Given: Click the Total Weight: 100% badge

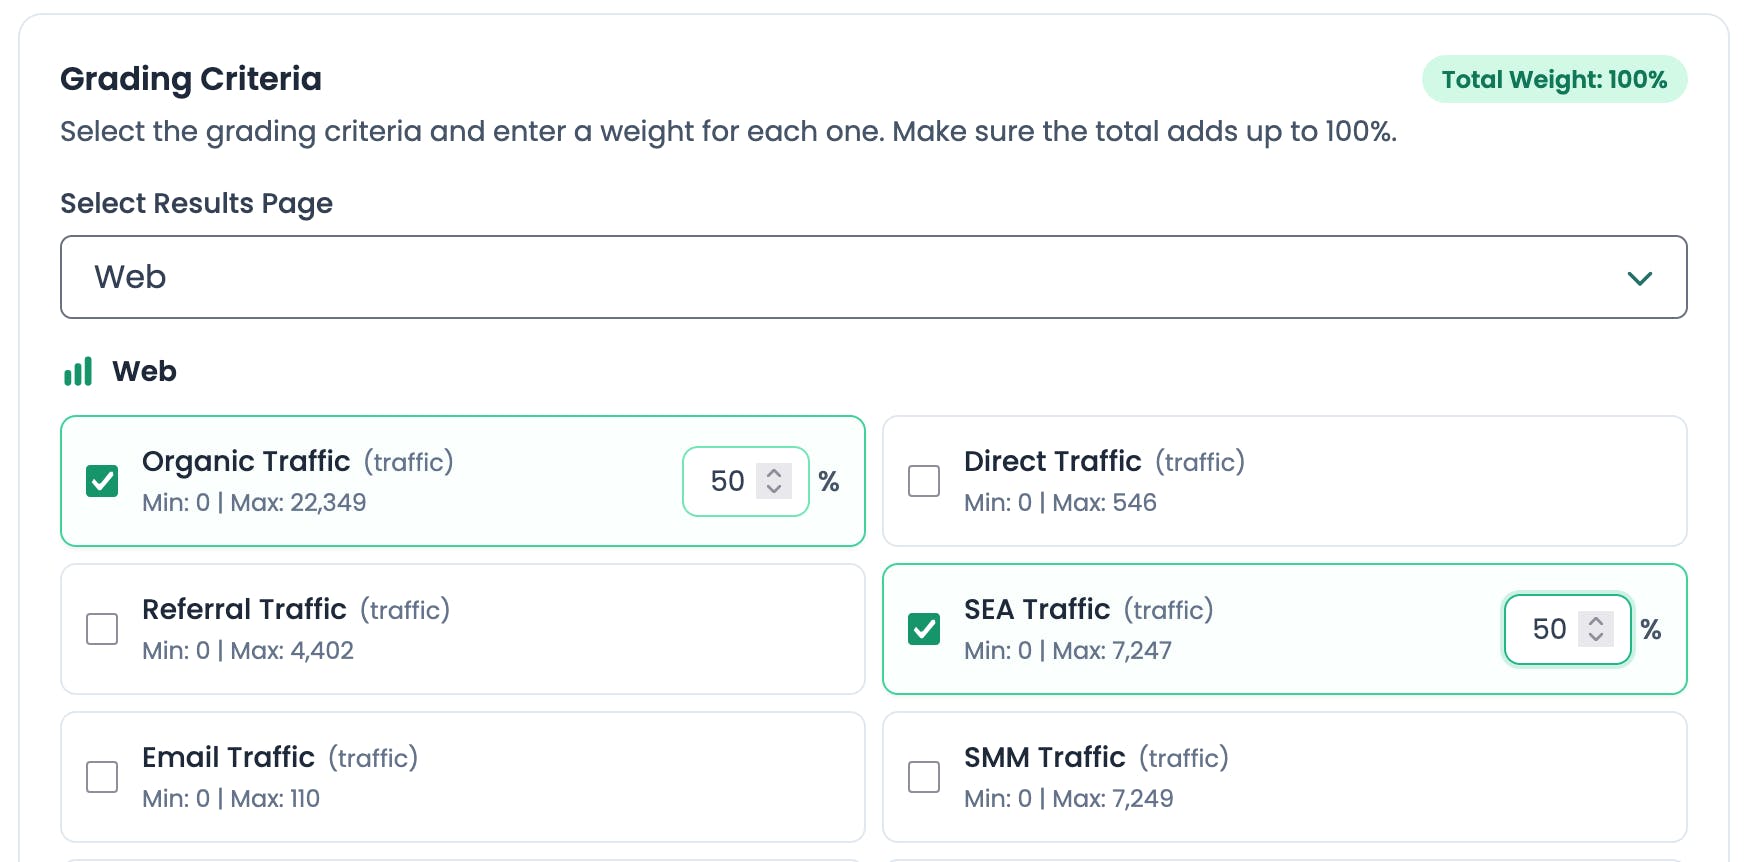Looking at the screenshot, I should (x=1554, y=80).
